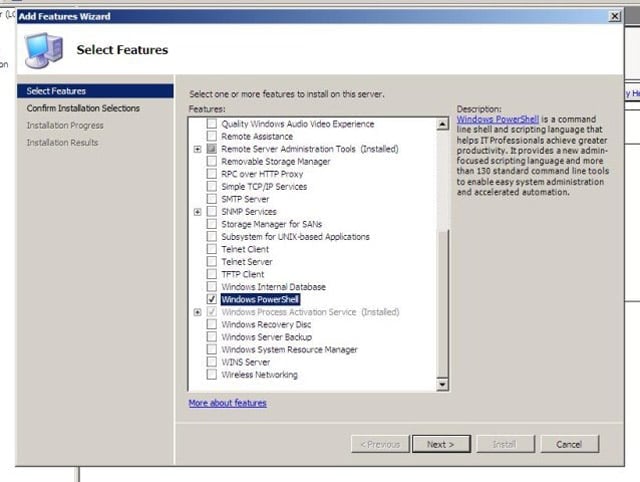Tick the Wireless Networking checkbox

[x=211, y=375]
